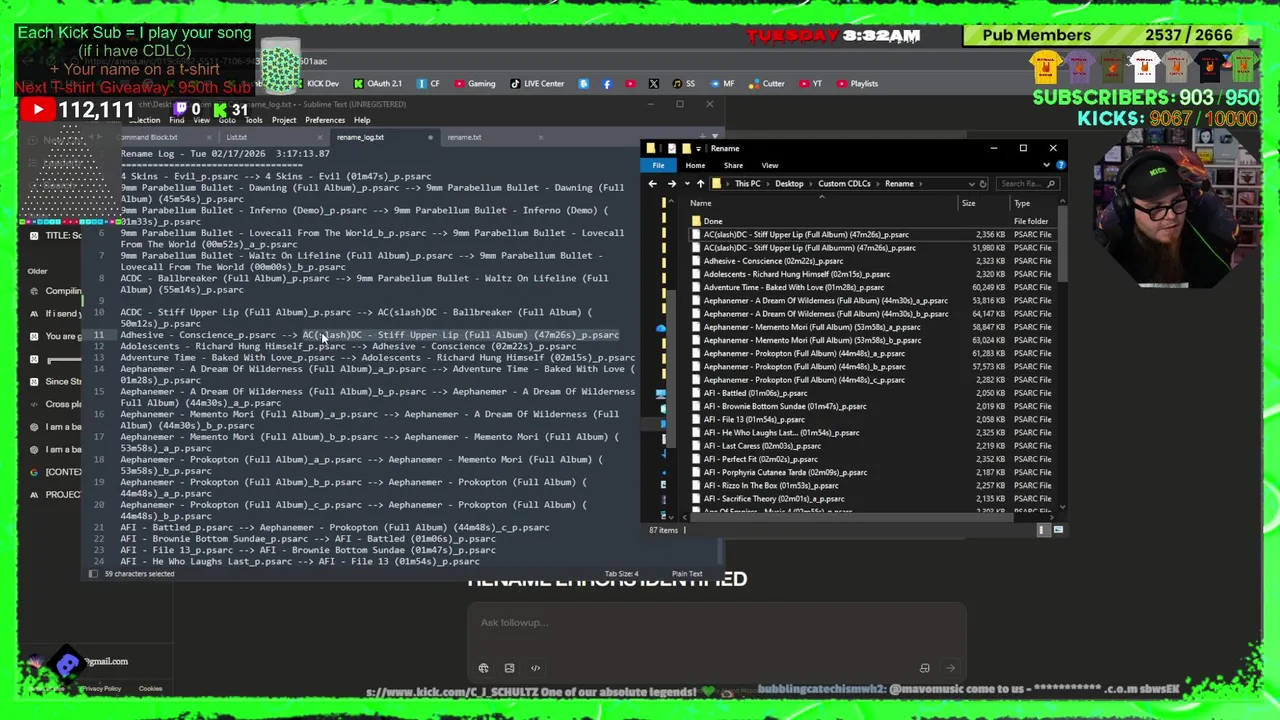The image size is (1280, 720).
Task: Open the Share ribbon tab
Action: [733, 166]
